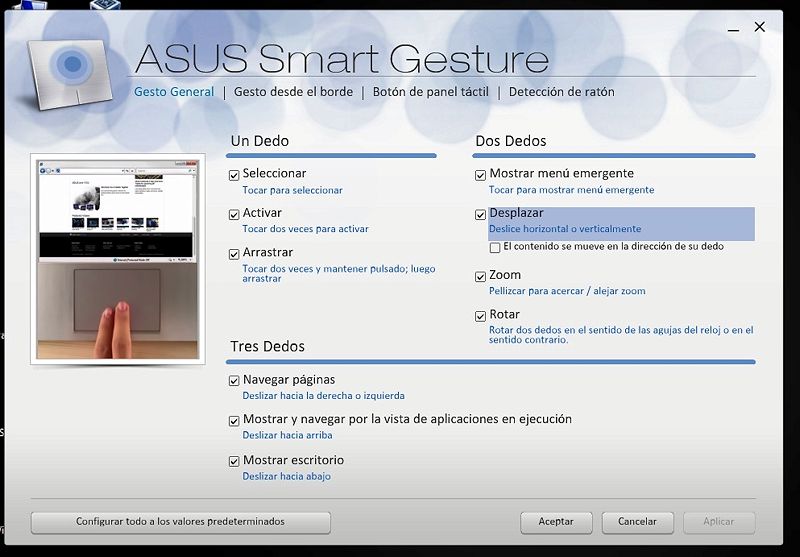Toggle the Zoom gesture checkbox
The width and height of the screenshot is (800, 557).
(x=480, y=276)
